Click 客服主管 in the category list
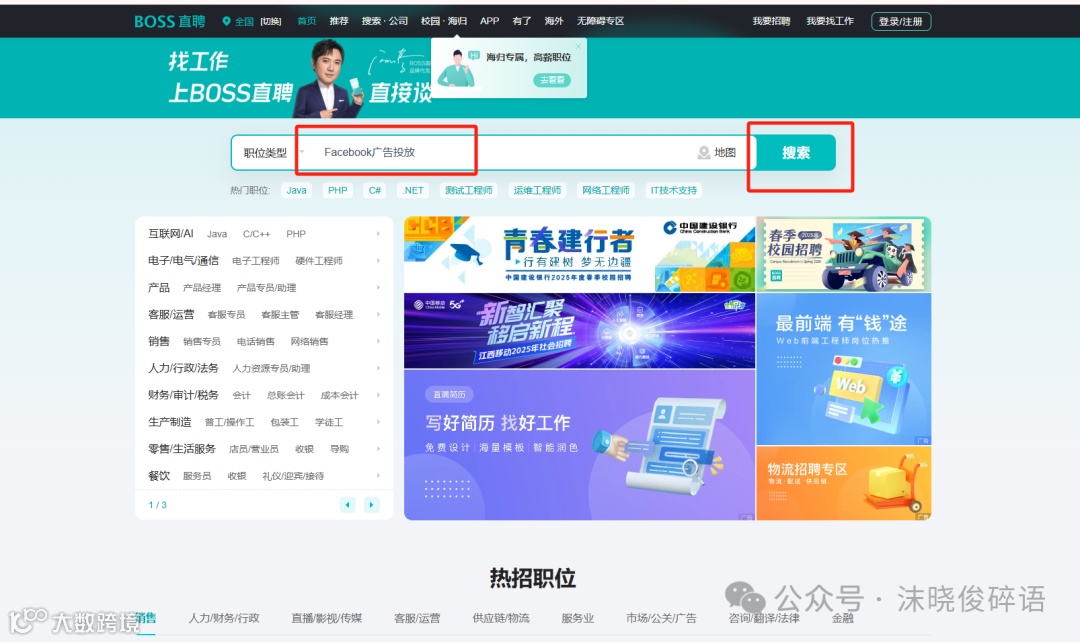This screenshot has width=1080, height=642. (x=280, y=315)
